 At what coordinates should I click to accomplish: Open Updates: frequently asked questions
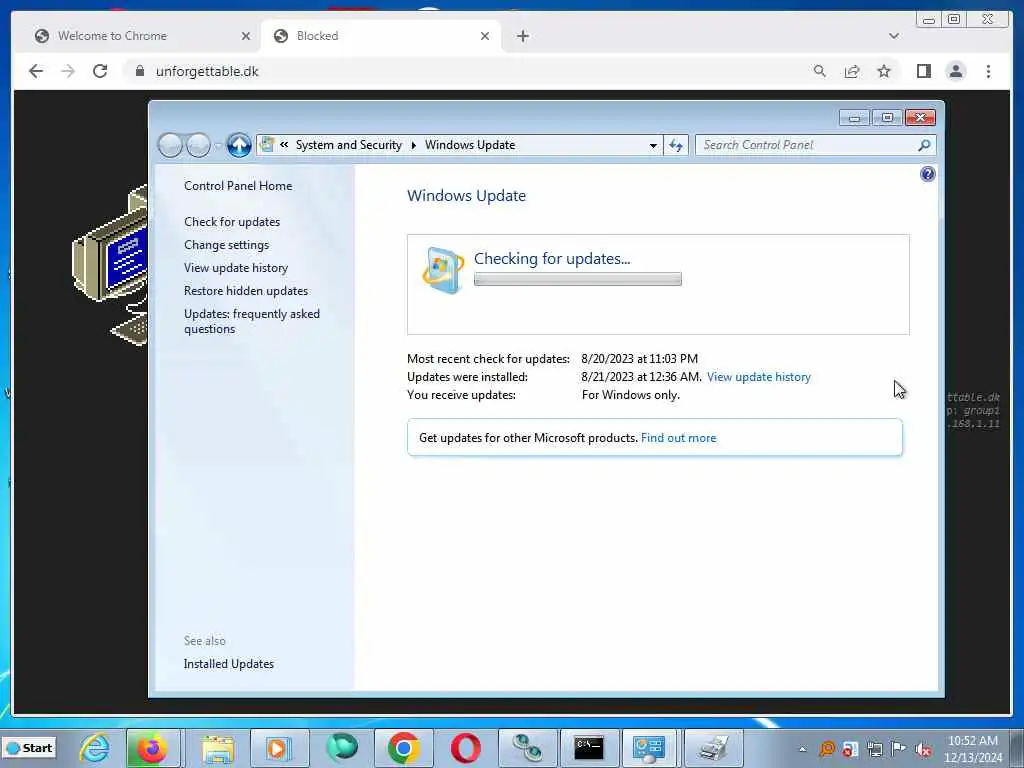251,321
